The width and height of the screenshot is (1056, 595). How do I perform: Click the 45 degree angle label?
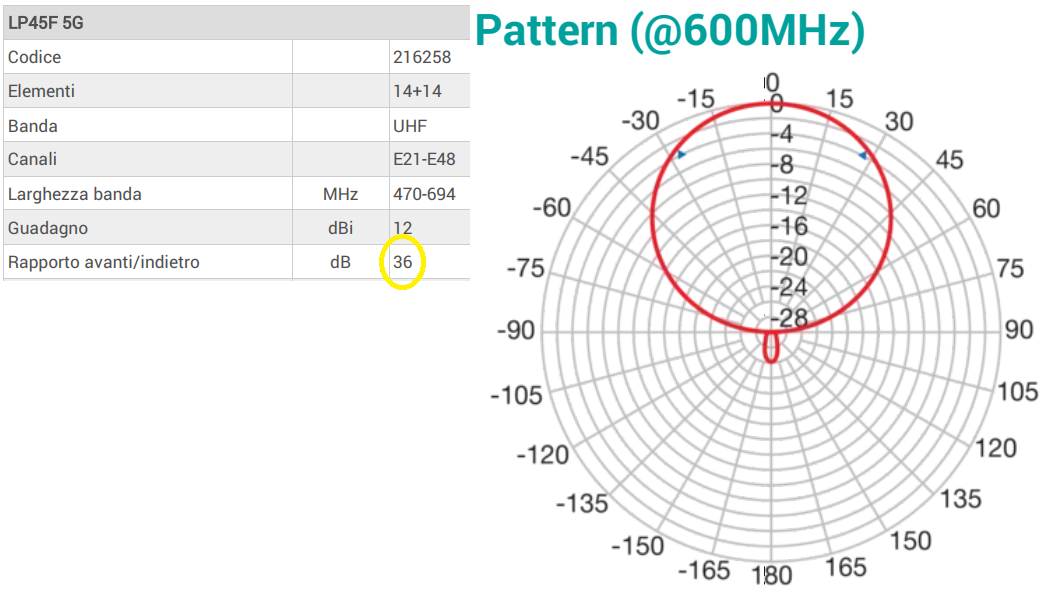click(949, 160)
